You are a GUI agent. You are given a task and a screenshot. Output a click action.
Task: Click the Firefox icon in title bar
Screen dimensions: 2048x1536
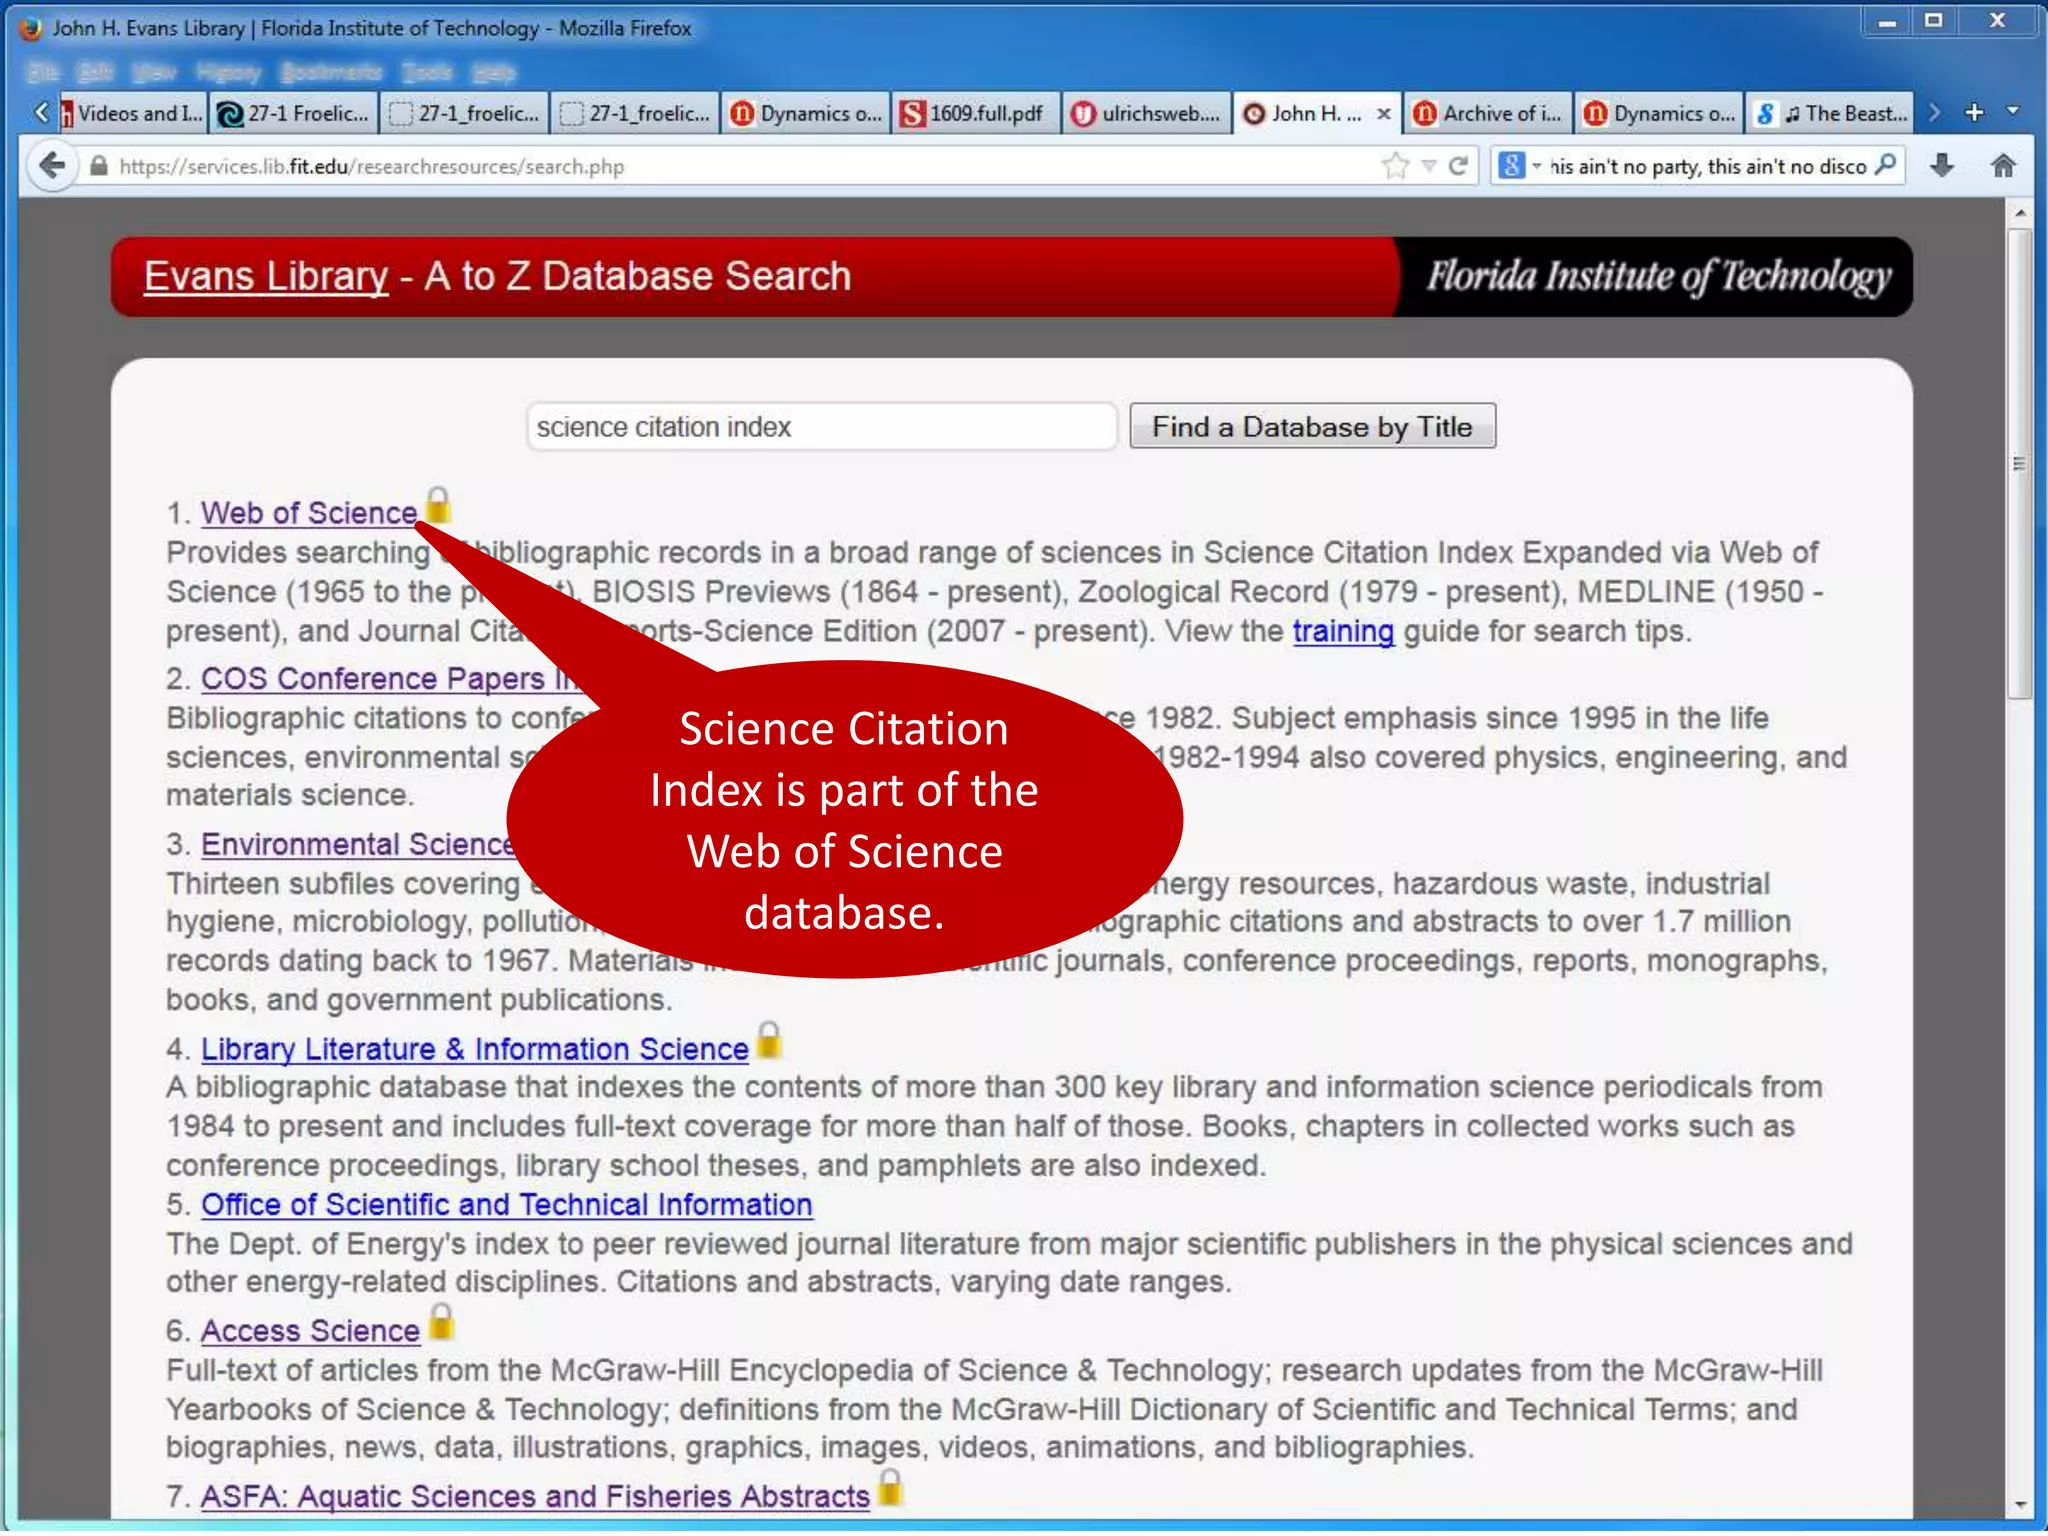tap(31, 28)
